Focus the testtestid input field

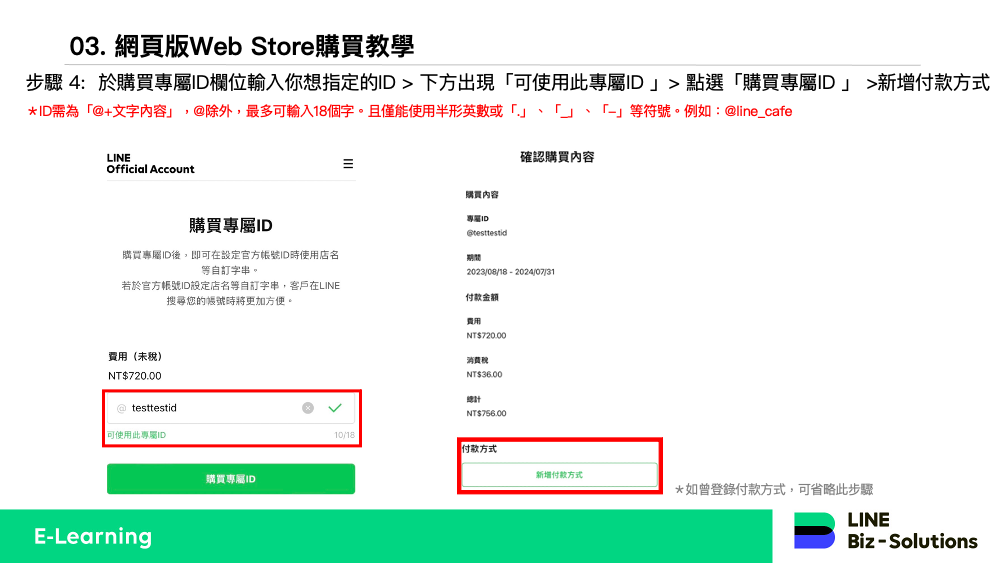pyautogui.click(x=210, y=408)
